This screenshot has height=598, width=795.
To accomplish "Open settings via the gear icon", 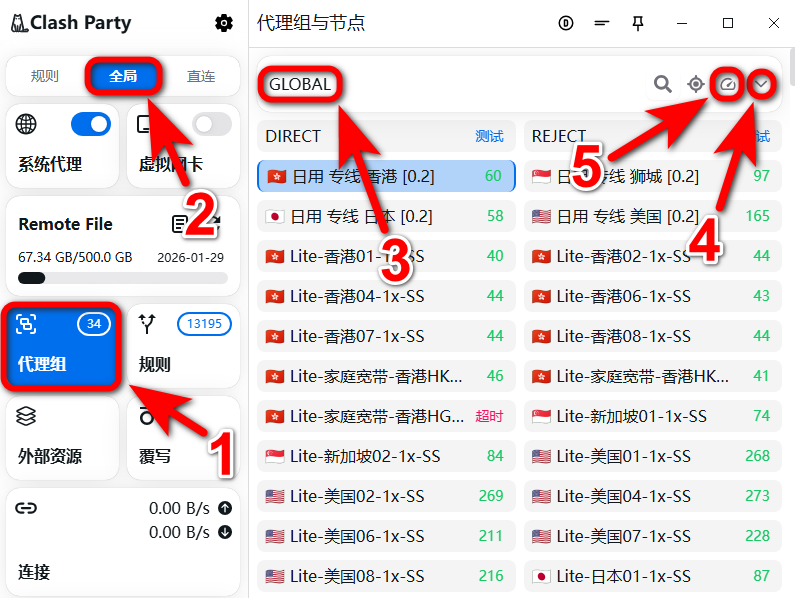I will point(224,23).
